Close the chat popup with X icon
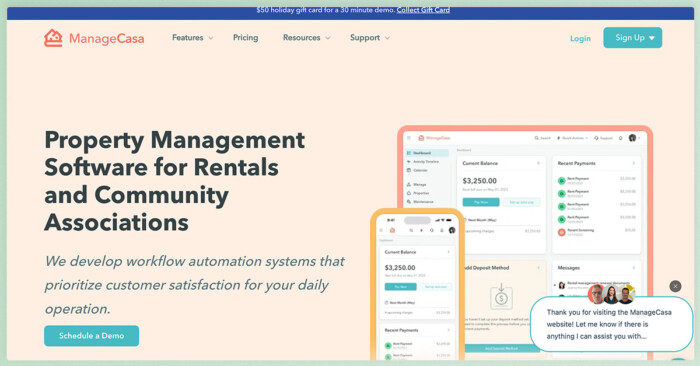Image resolution: width=700 pixels, height=366 pixels. tap(675, 286)
